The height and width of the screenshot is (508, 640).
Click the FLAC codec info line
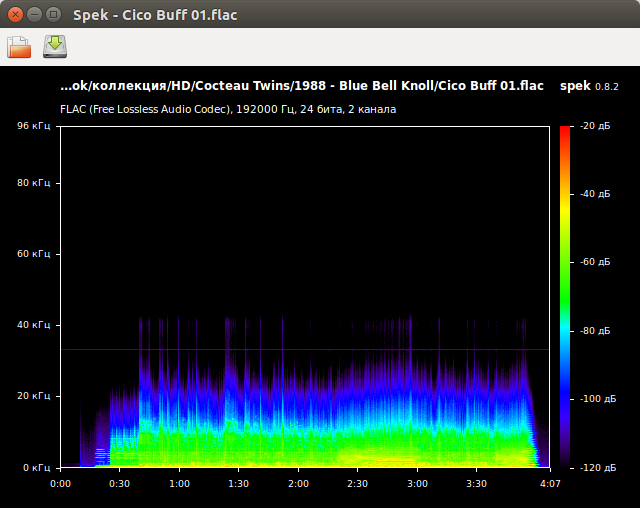[x=228, y=108]
